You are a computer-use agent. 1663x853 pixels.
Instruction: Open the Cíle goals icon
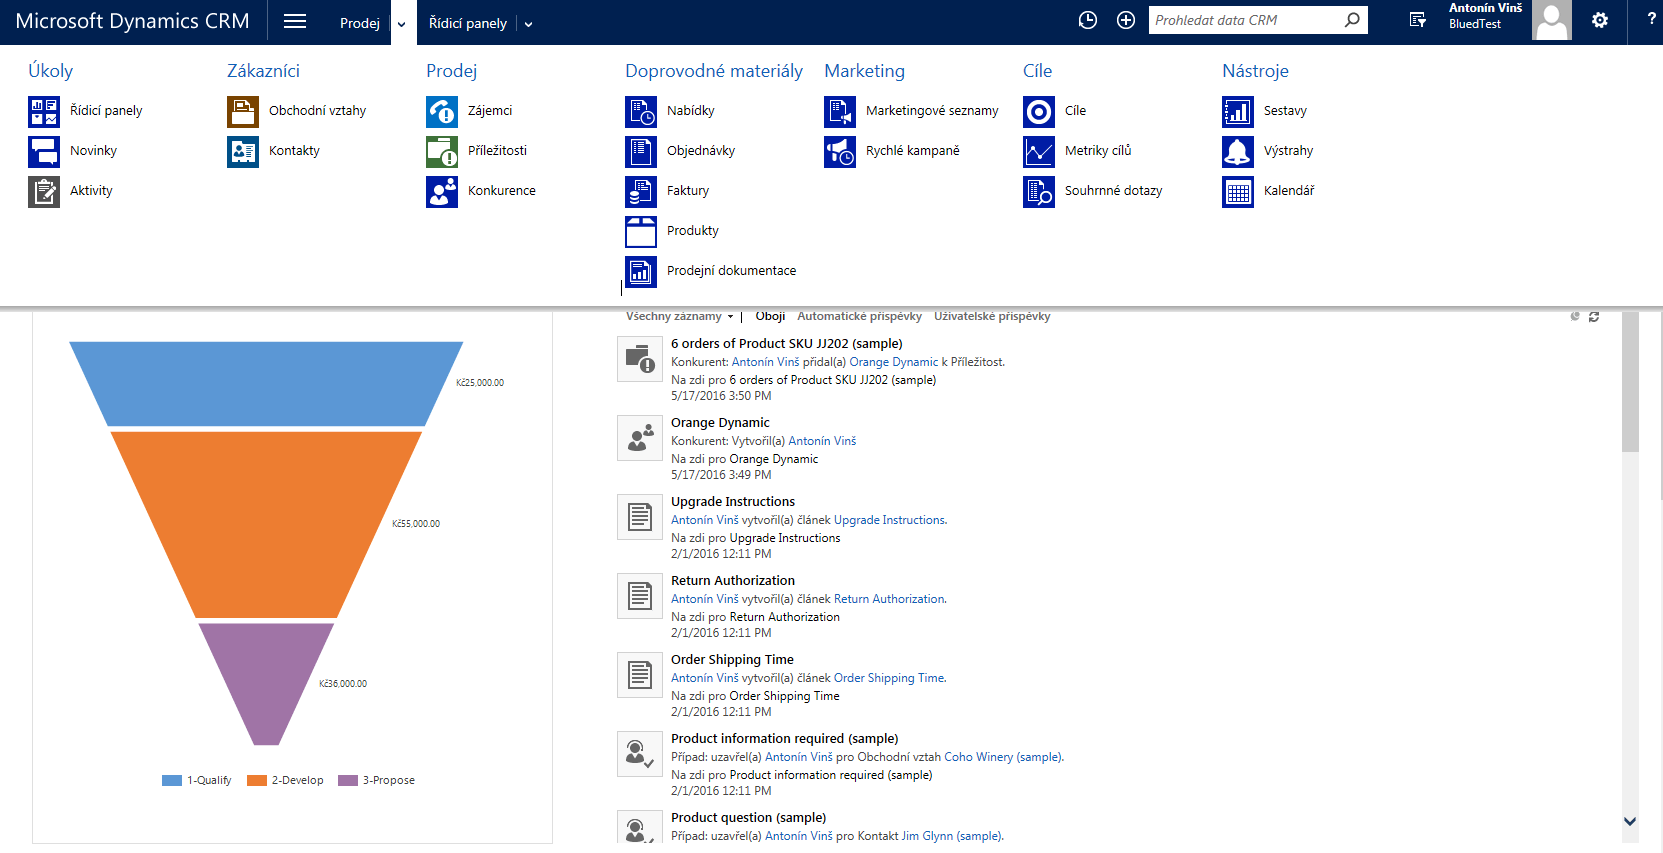[x=1039, y=111]
